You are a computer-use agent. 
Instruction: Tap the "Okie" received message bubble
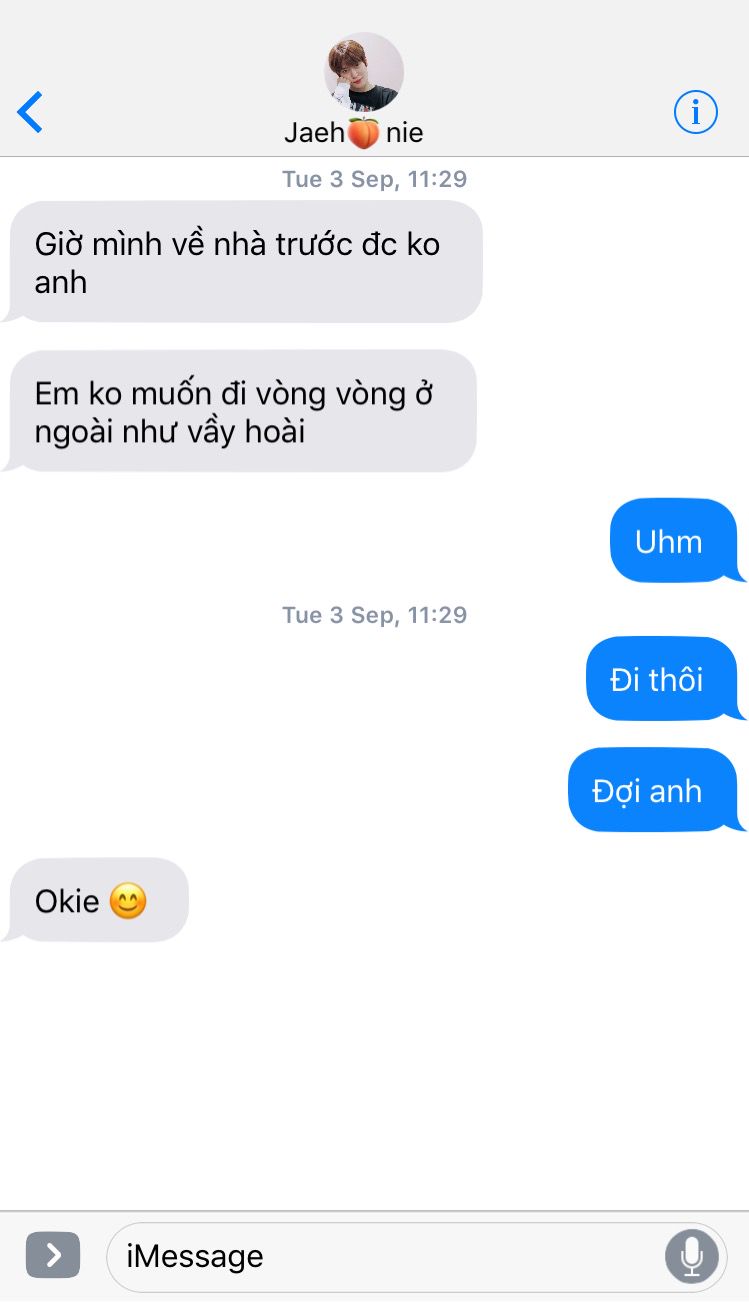[96, 900]
